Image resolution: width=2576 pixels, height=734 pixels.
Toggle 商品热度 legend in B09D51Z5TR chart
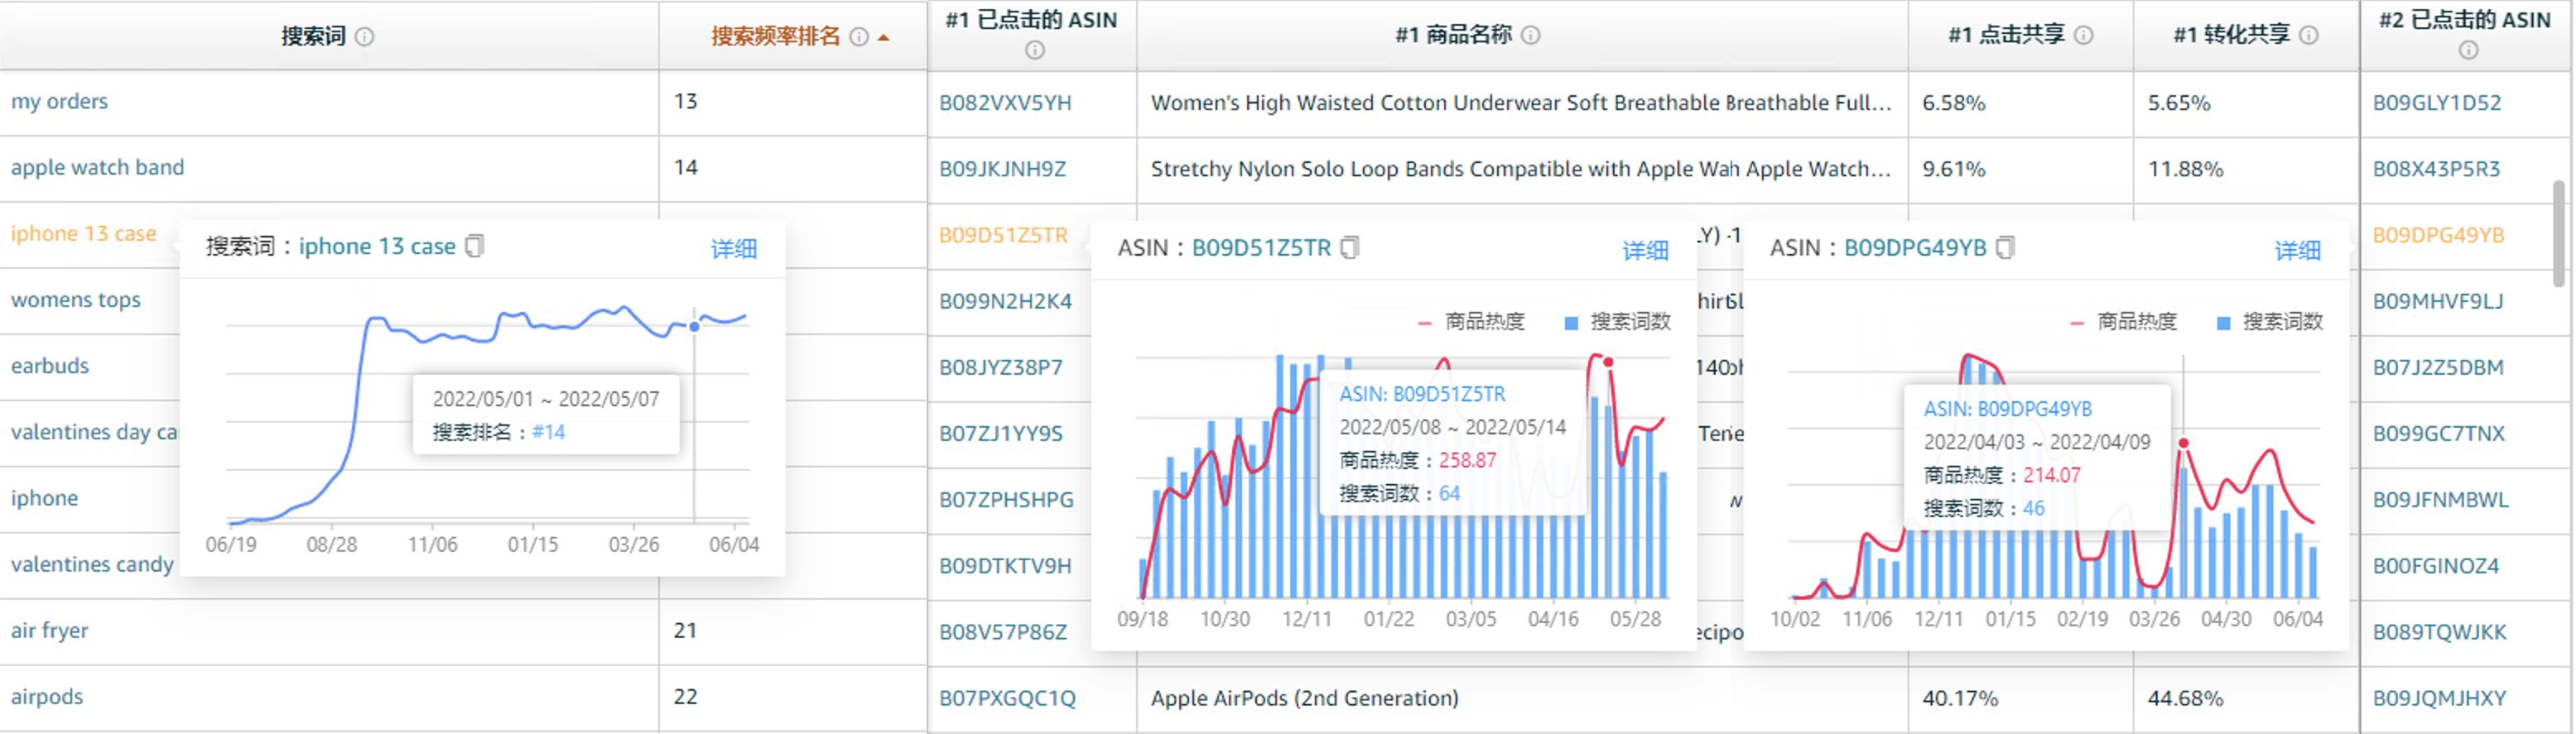pyautogui.click(x=1473, y=322)
